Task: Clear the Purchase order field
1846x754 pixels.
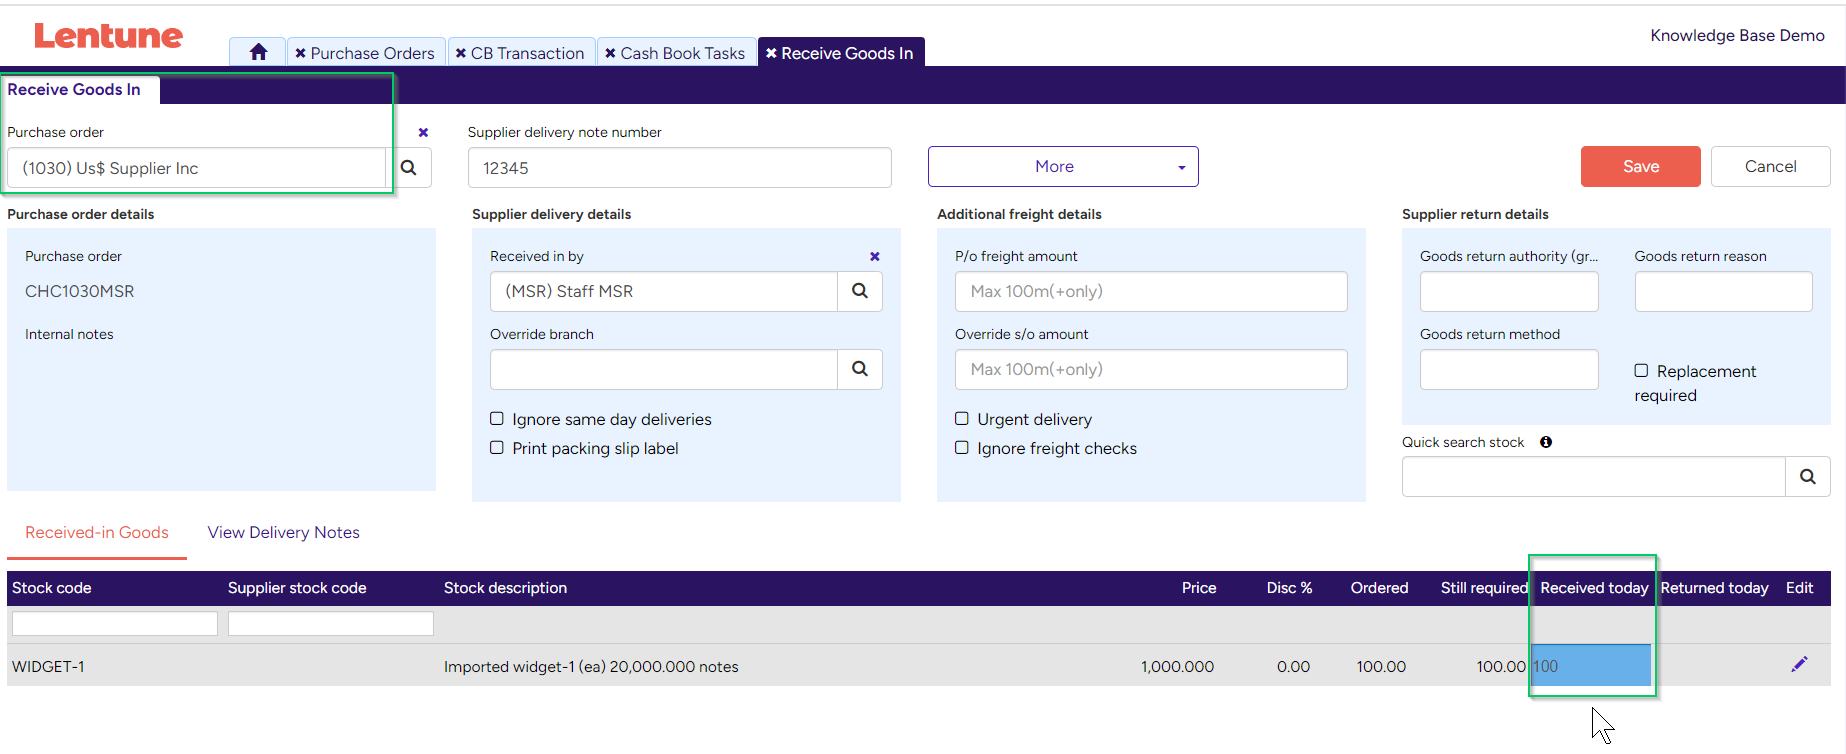Action: [423, 132]
